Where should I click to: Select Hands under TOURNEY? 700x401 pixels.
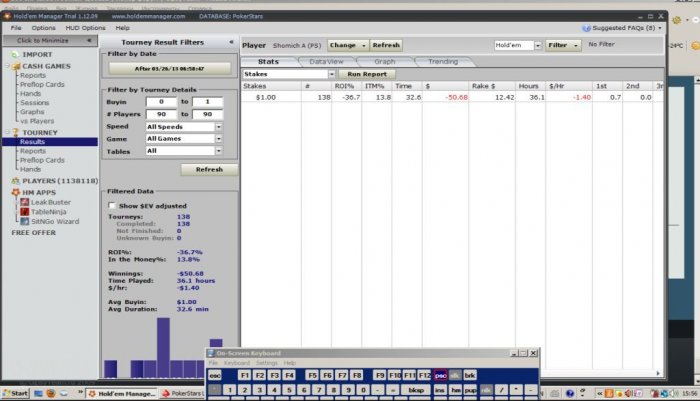30,169
